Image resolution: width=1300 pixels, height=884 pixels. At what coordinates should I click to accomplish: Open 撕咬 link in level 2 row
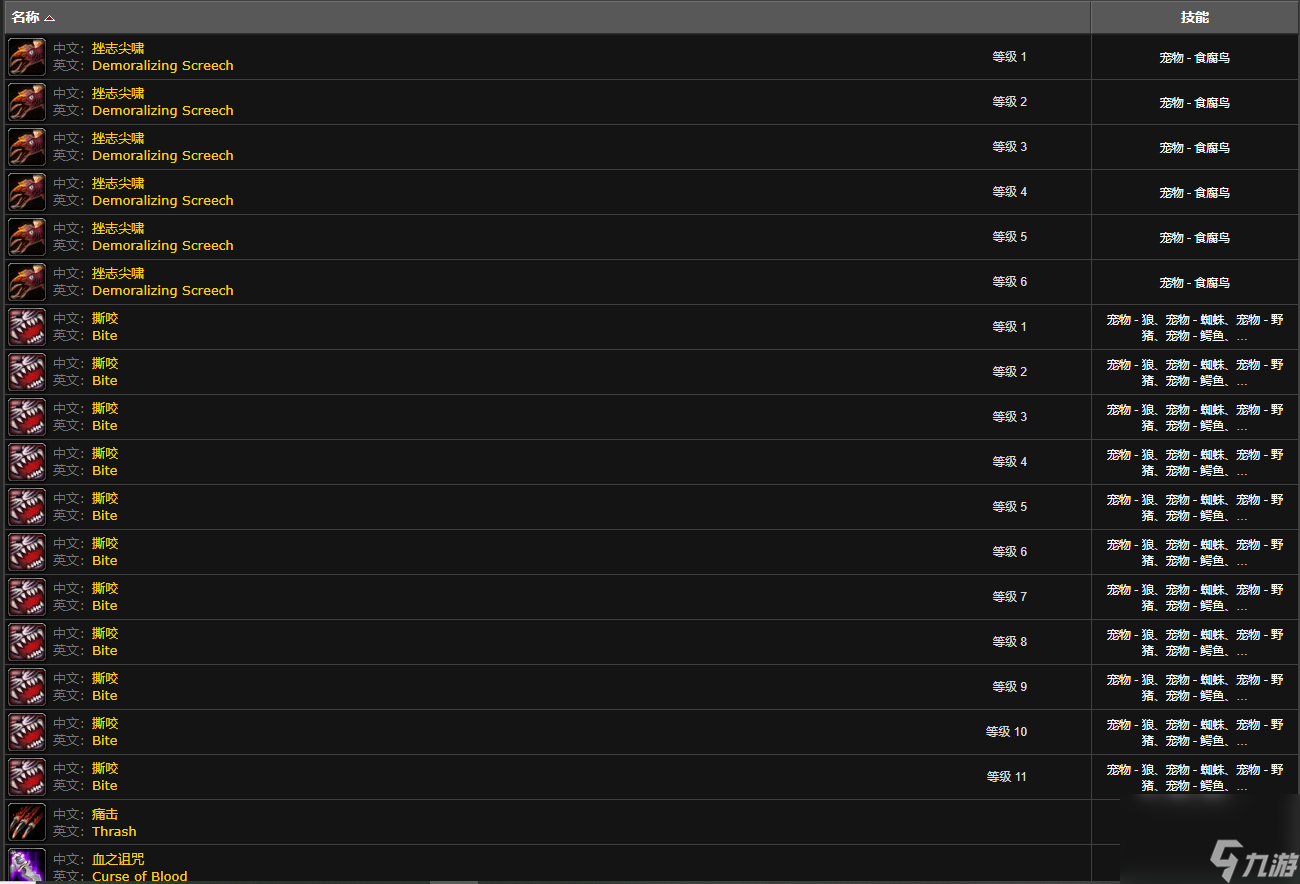[105, 363]
